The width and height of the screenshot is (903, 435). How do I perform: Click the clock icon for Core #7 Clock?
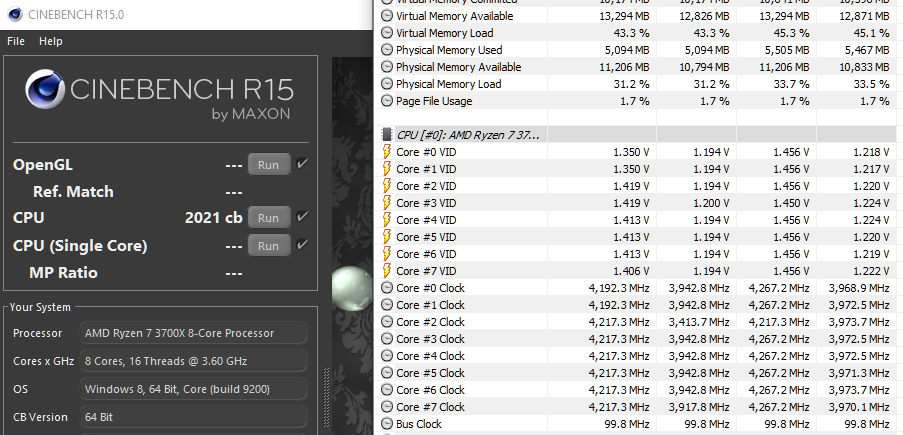coord(387,407)
